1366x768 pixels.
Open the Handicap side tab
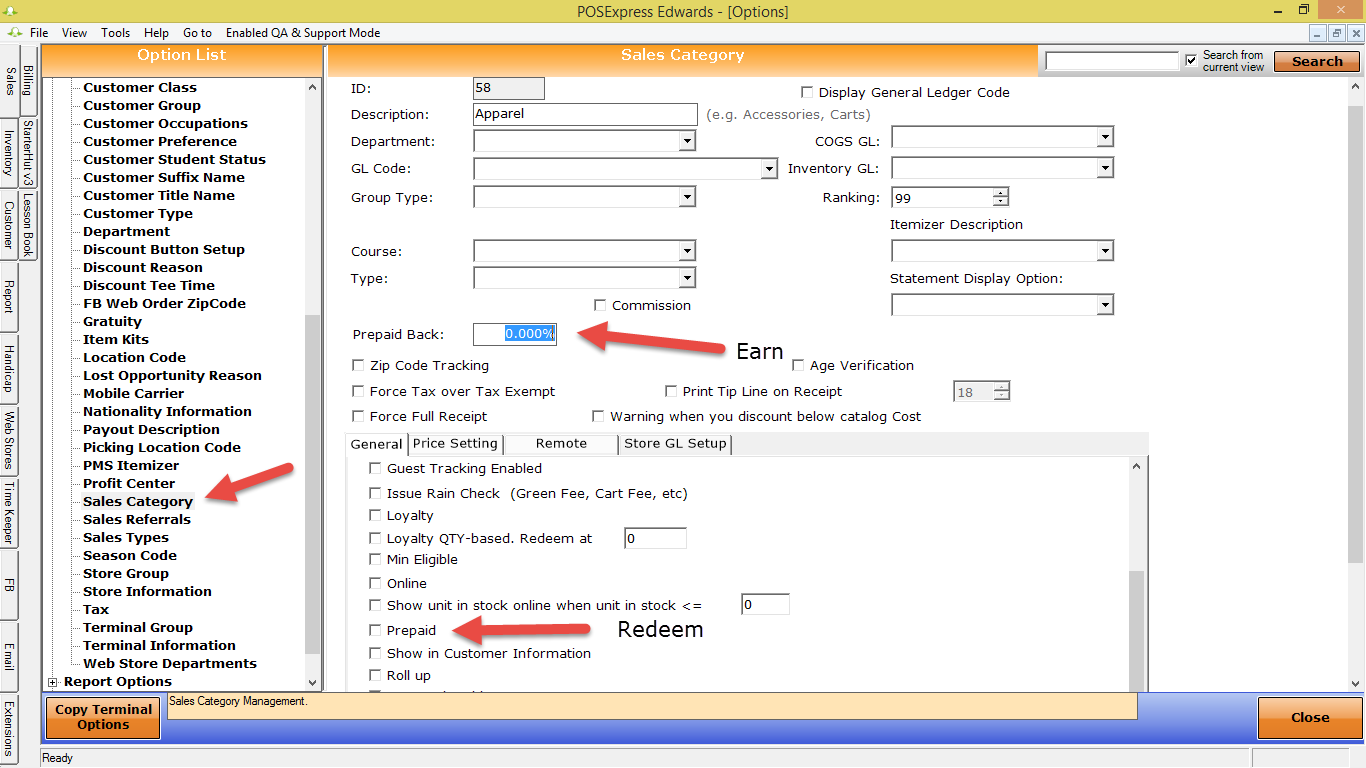click(x=10, y=368)
